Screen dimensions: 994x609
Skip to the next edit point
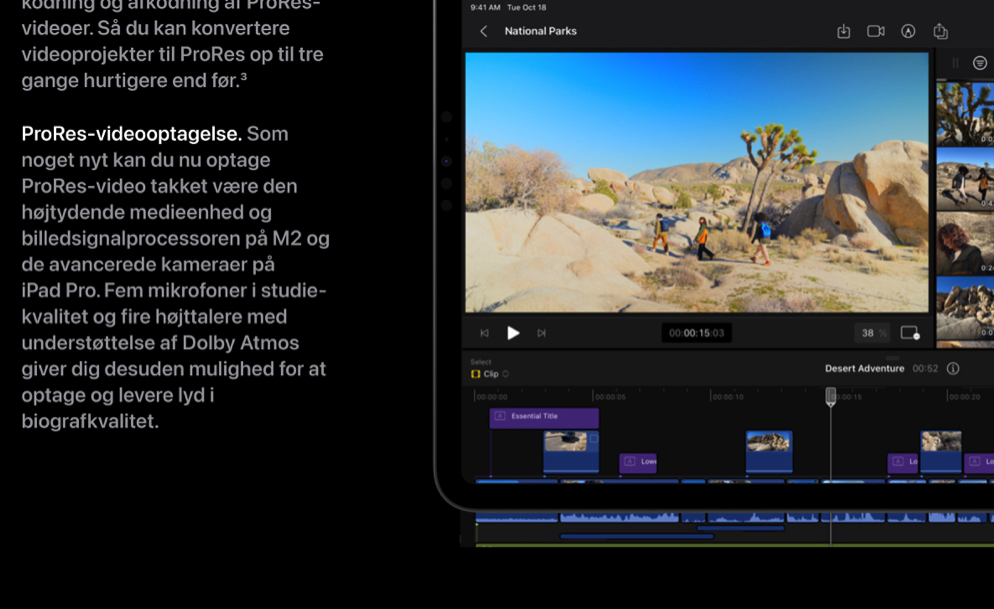541,333
